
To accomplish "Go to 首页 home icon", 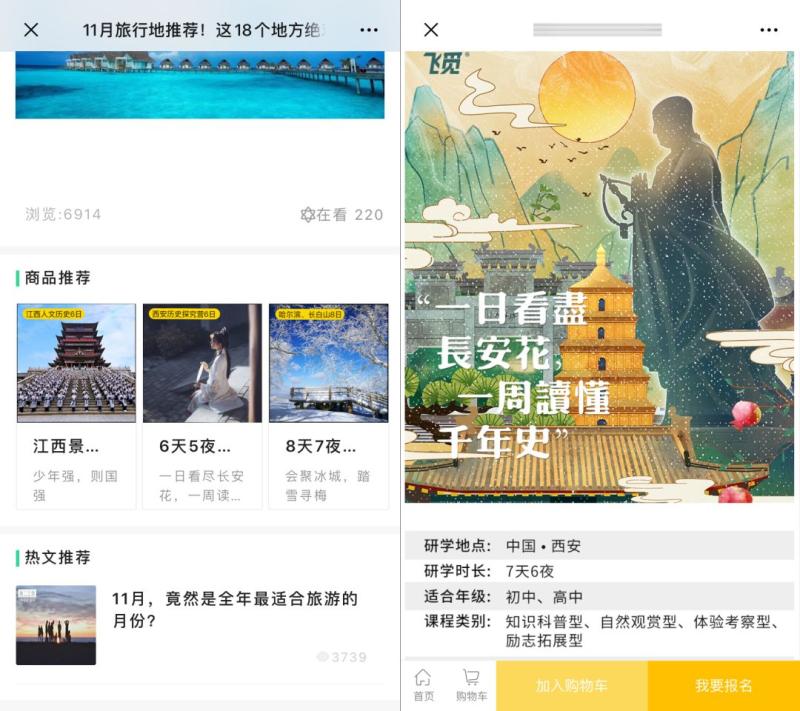I will (423, 685).
